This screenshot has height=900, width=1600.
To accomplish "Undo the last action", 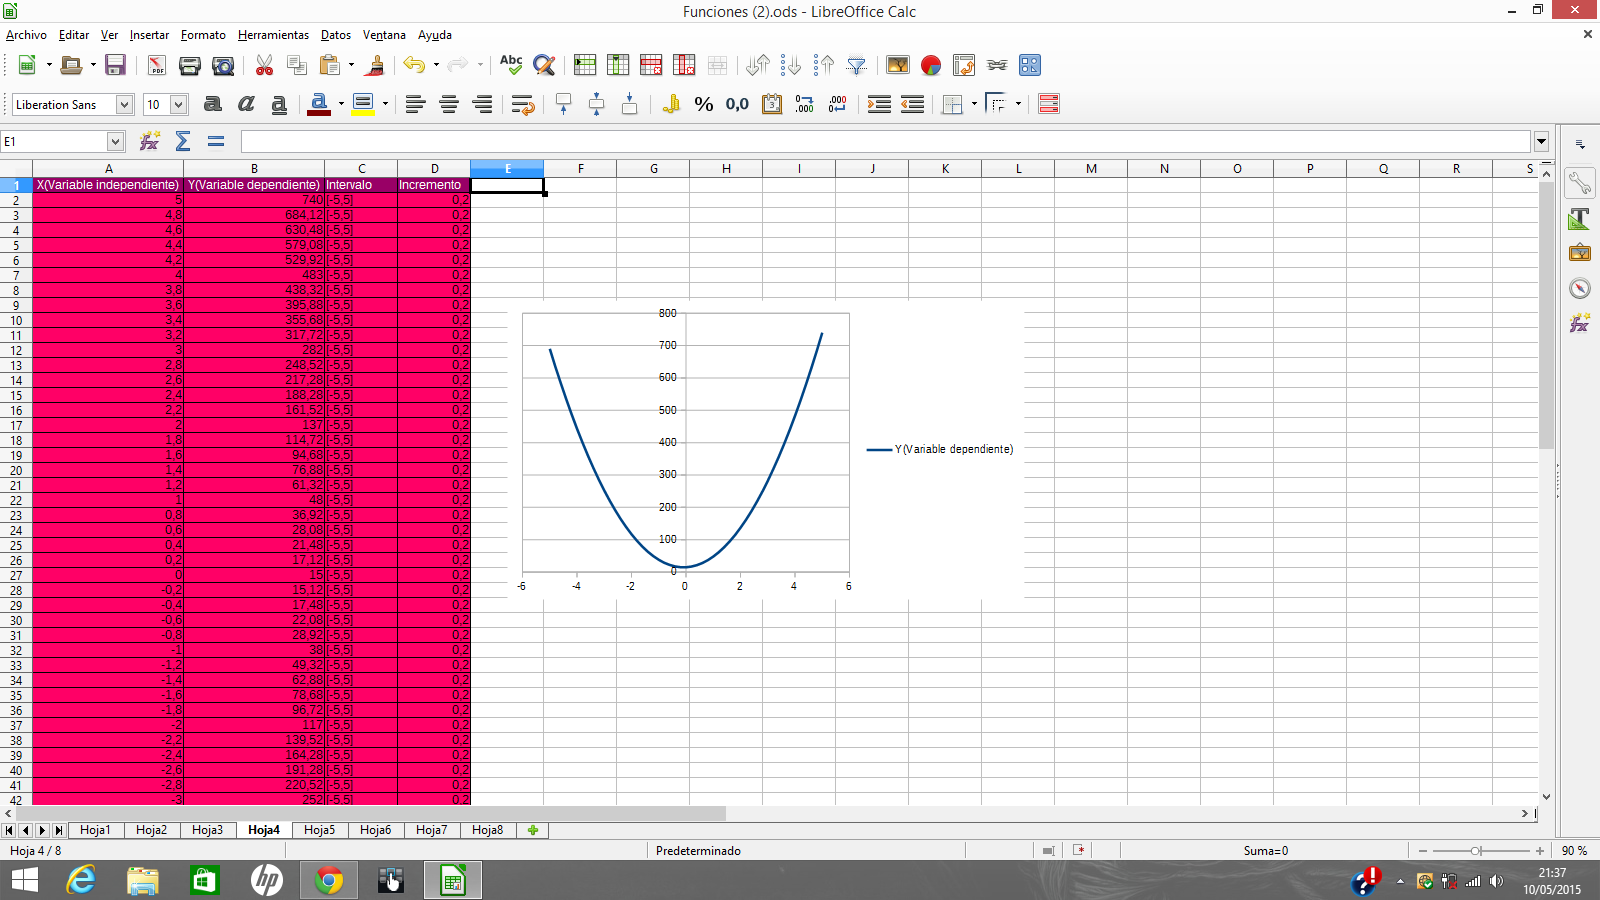I will 414,65.
